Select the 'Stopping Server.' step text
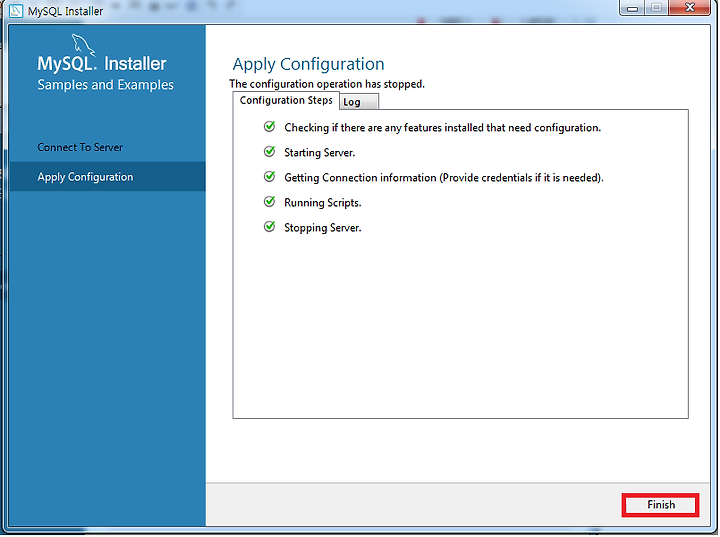The image size is (720, 537). 323,228
